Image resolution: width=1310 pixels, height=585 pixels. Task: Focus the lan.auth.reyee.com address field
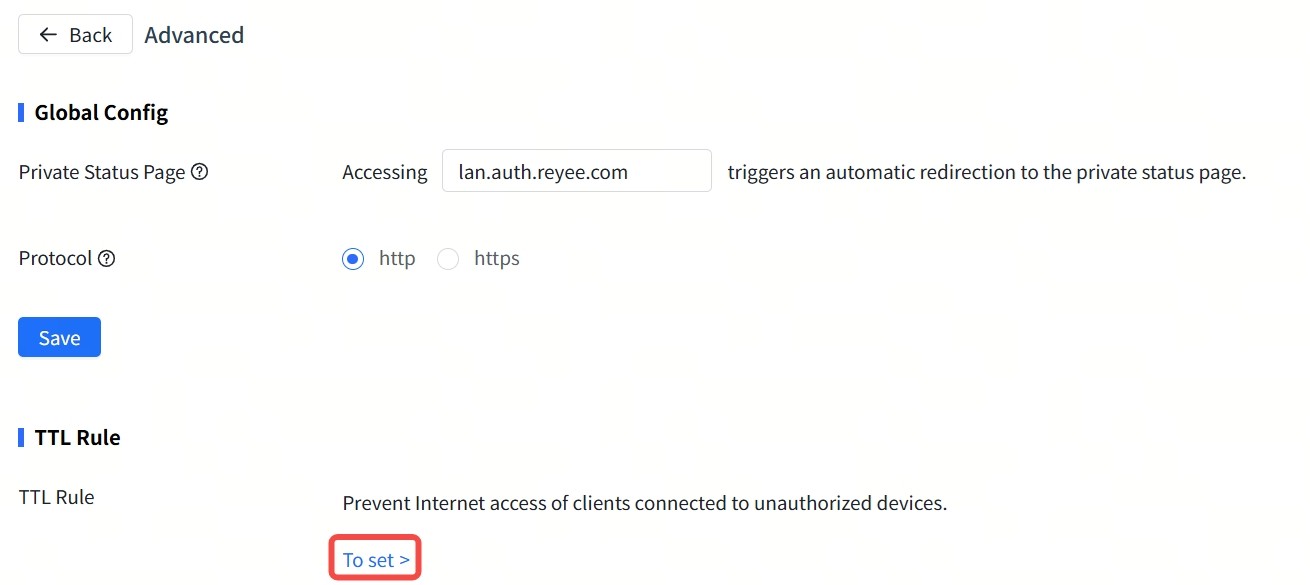tap(576, 171)
